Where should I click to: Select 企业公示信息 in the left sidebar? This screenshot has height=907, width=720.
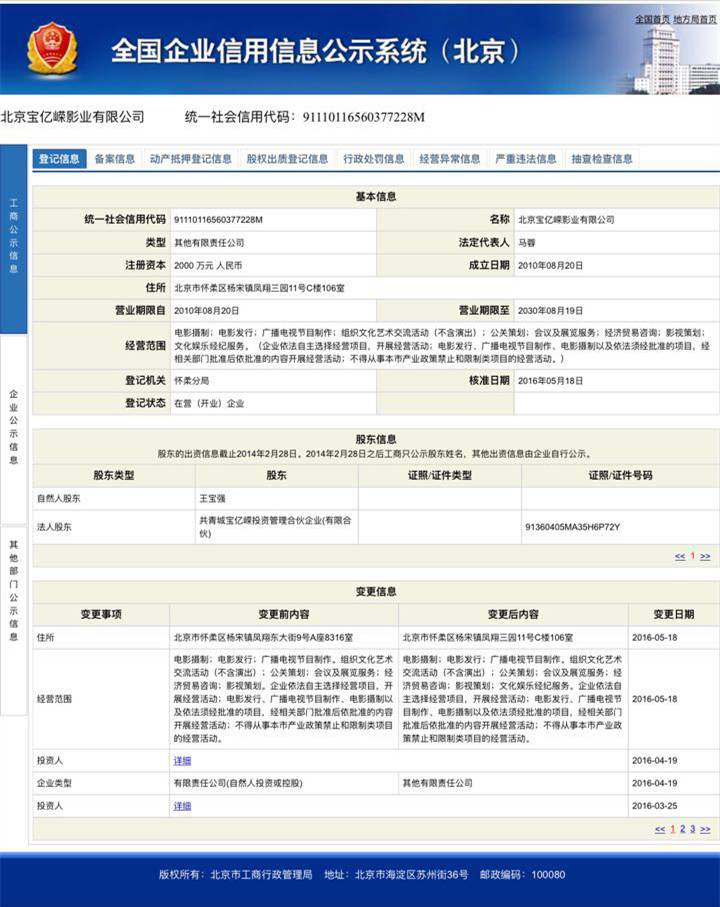[13, 427]
